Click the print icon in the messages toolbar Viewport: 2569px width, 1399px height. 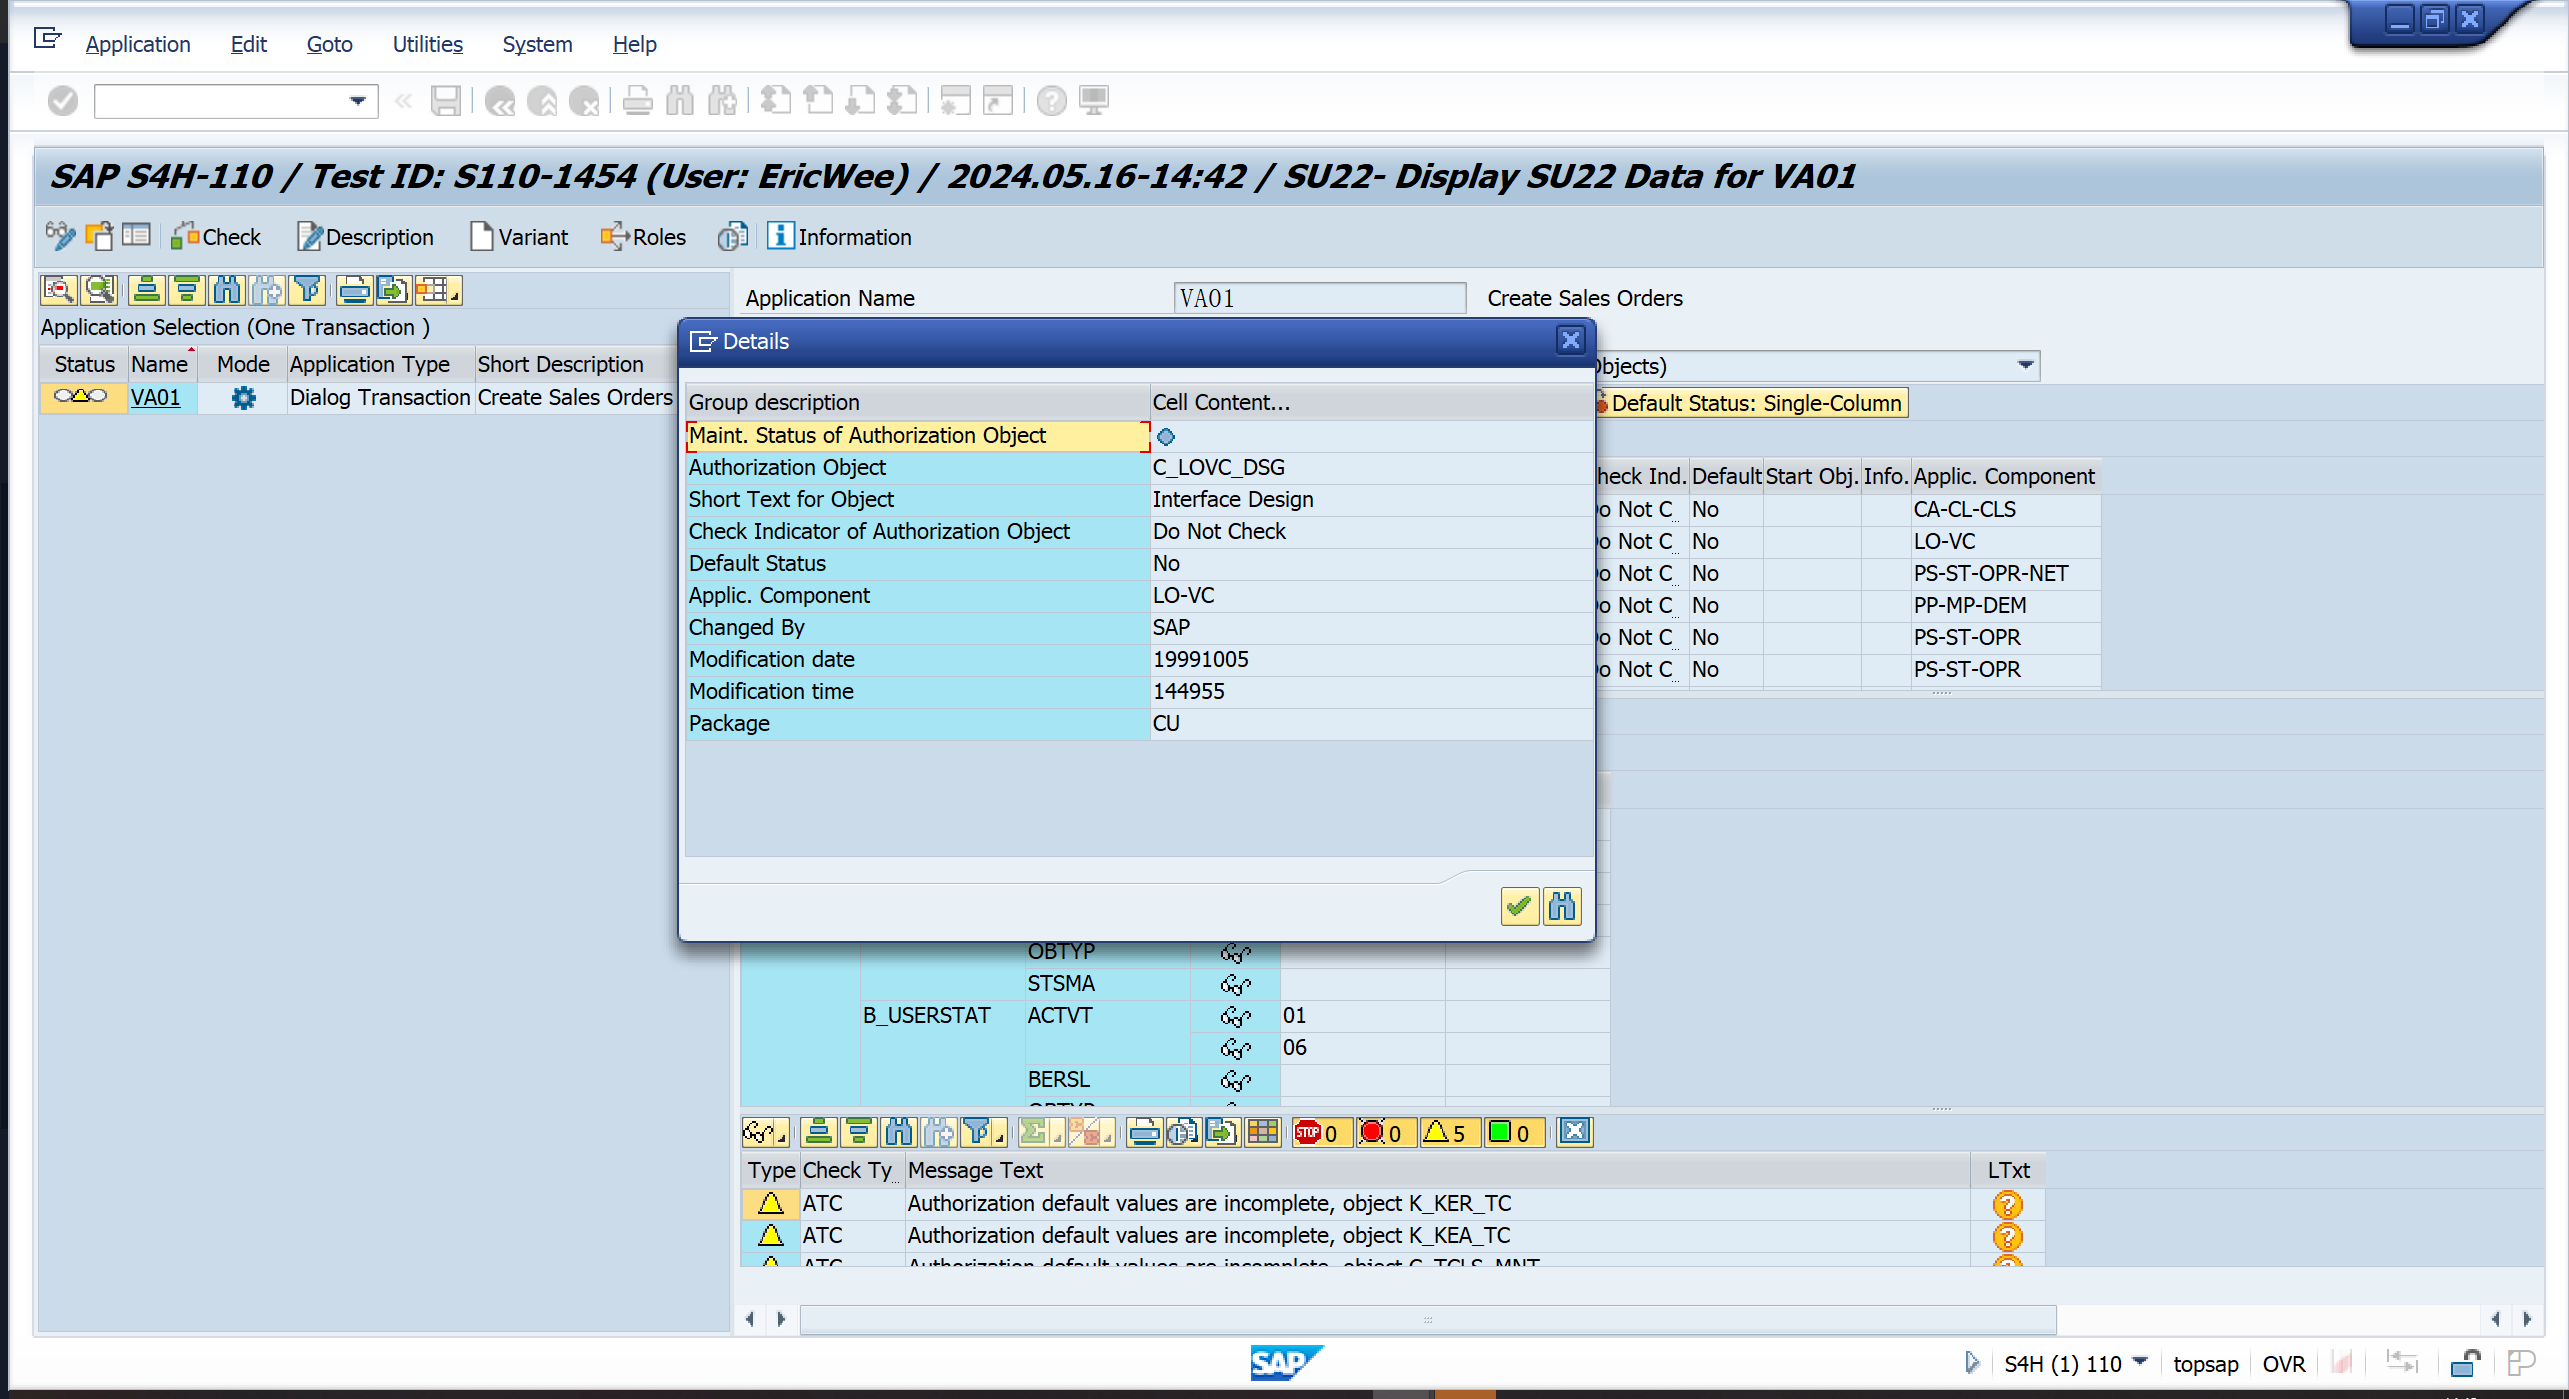pos(1143,1132)
